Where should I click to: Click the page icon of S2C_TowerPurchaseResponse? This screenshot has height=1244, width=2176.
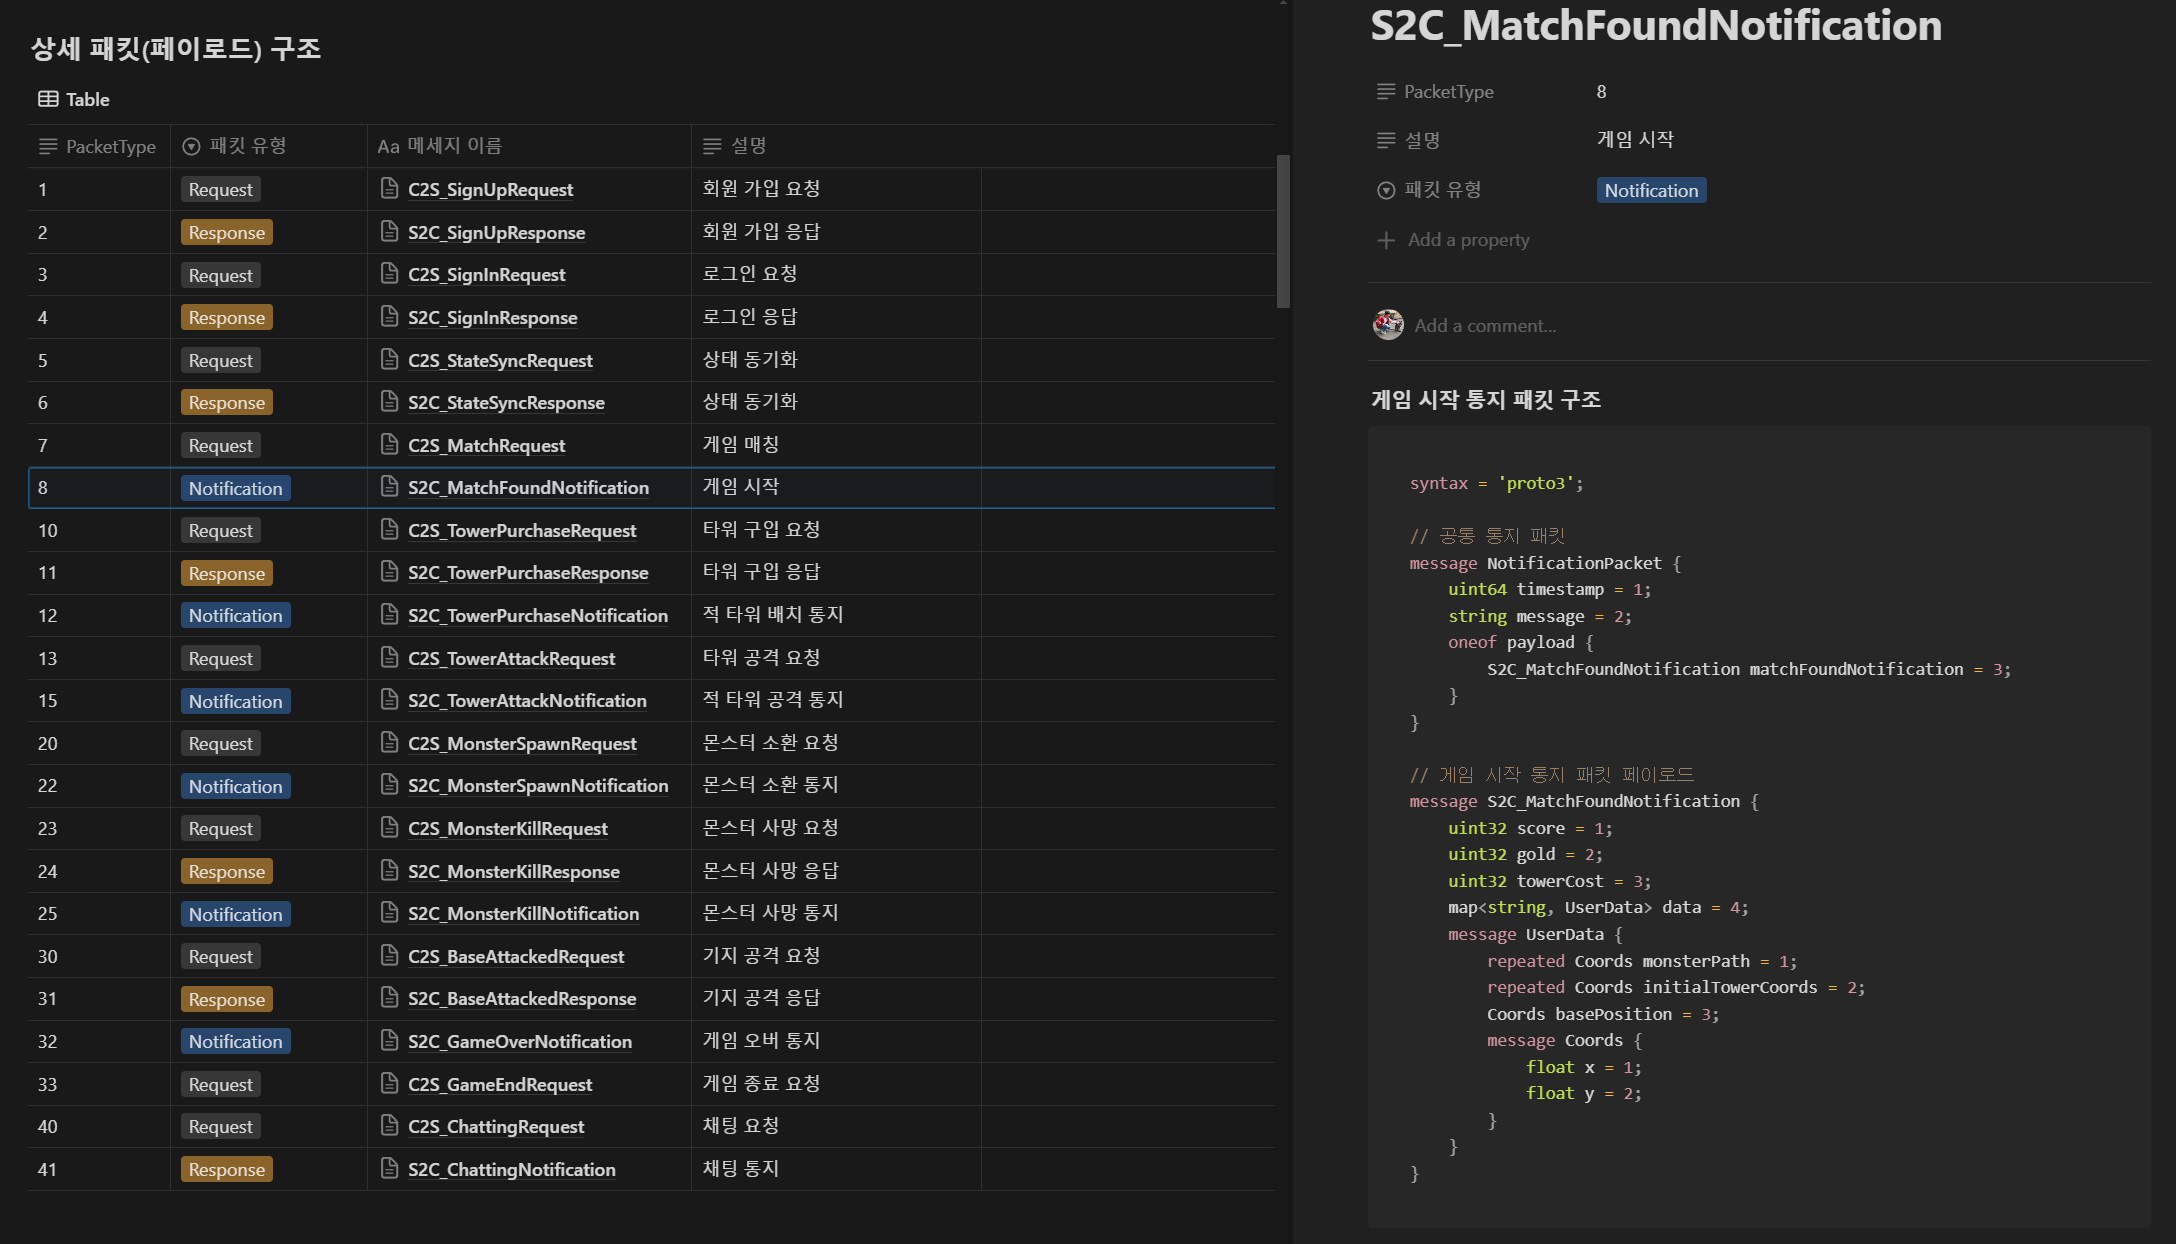tap(390, 571)
